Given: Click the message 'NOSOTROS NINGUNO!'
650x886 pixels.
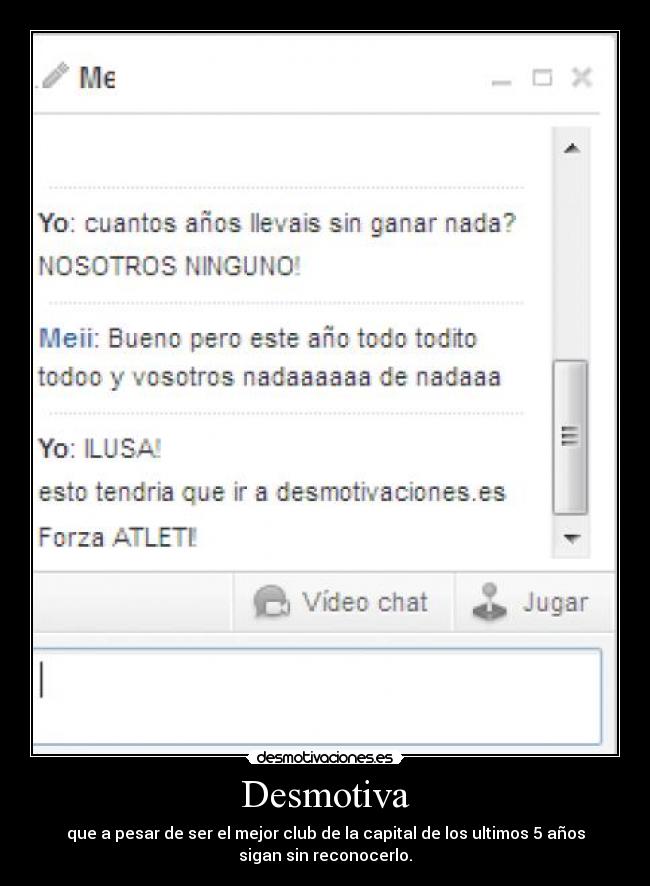Looking at the screenshot, I should (x=170, y=266).
